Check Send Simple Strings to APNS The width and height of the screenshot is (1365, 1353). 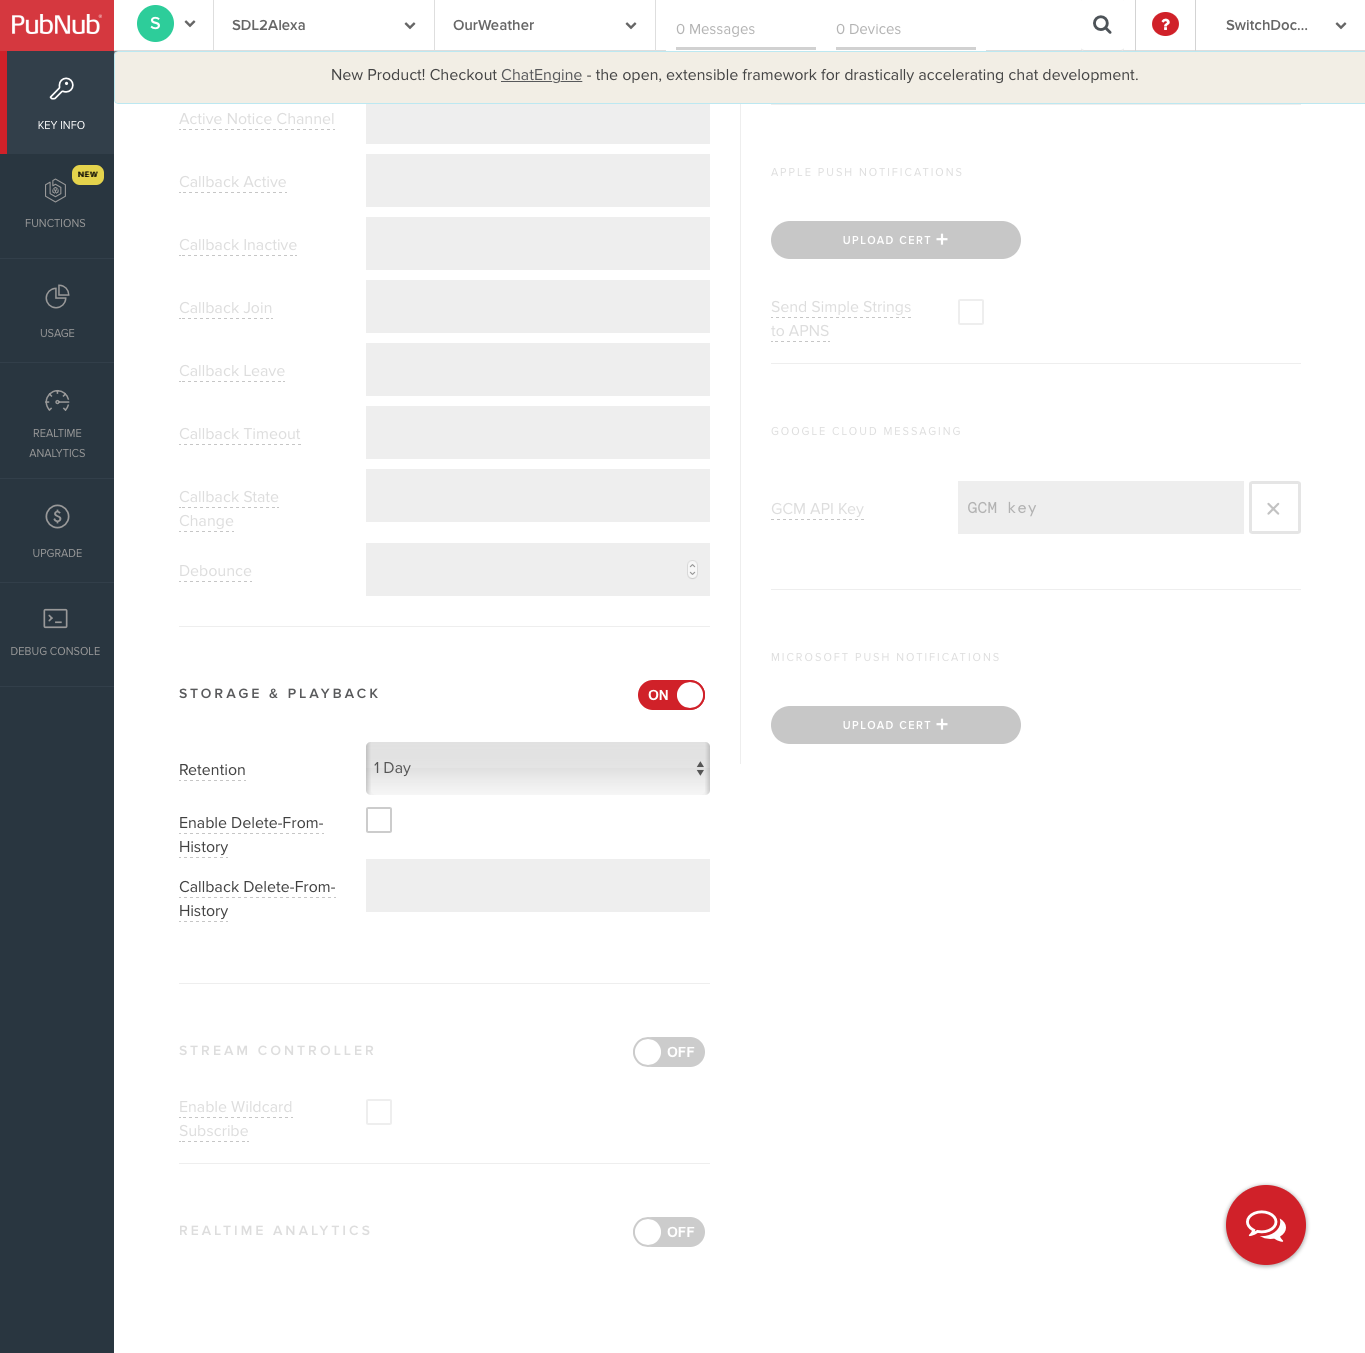(970, 311)
